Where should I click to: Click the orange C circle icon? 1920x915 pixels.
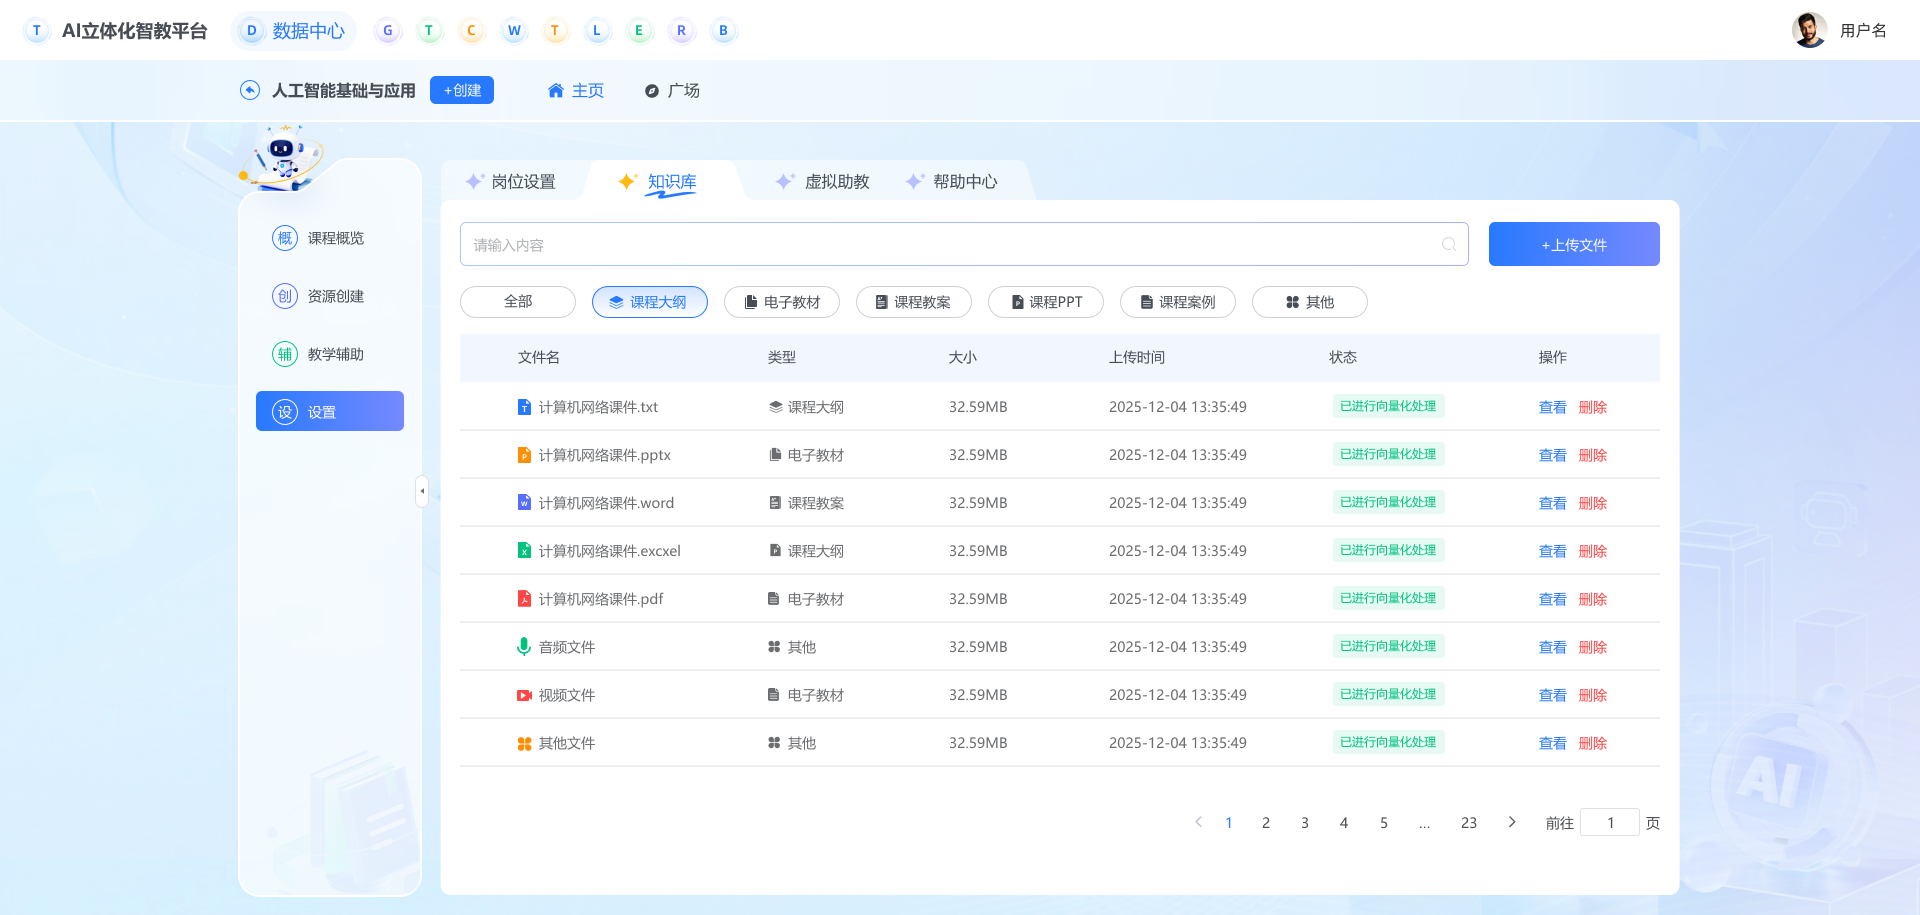[471, 31]
